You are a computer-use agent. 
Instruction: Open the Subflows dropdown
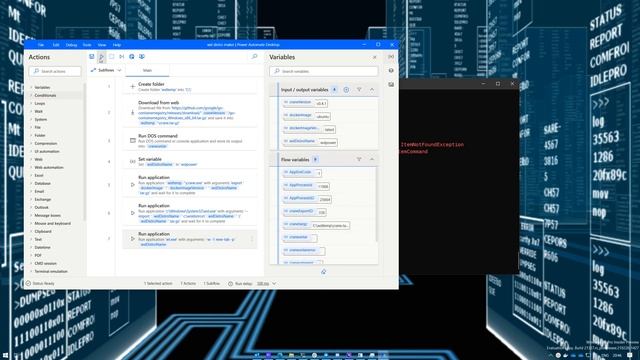coord(106,70)
